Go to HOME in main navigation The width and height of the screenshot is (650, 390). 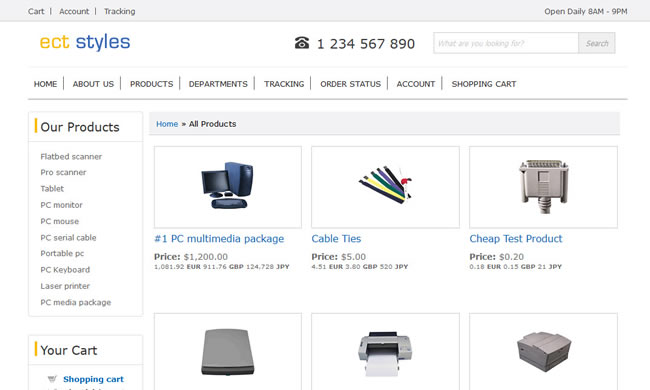click(45, 84)
